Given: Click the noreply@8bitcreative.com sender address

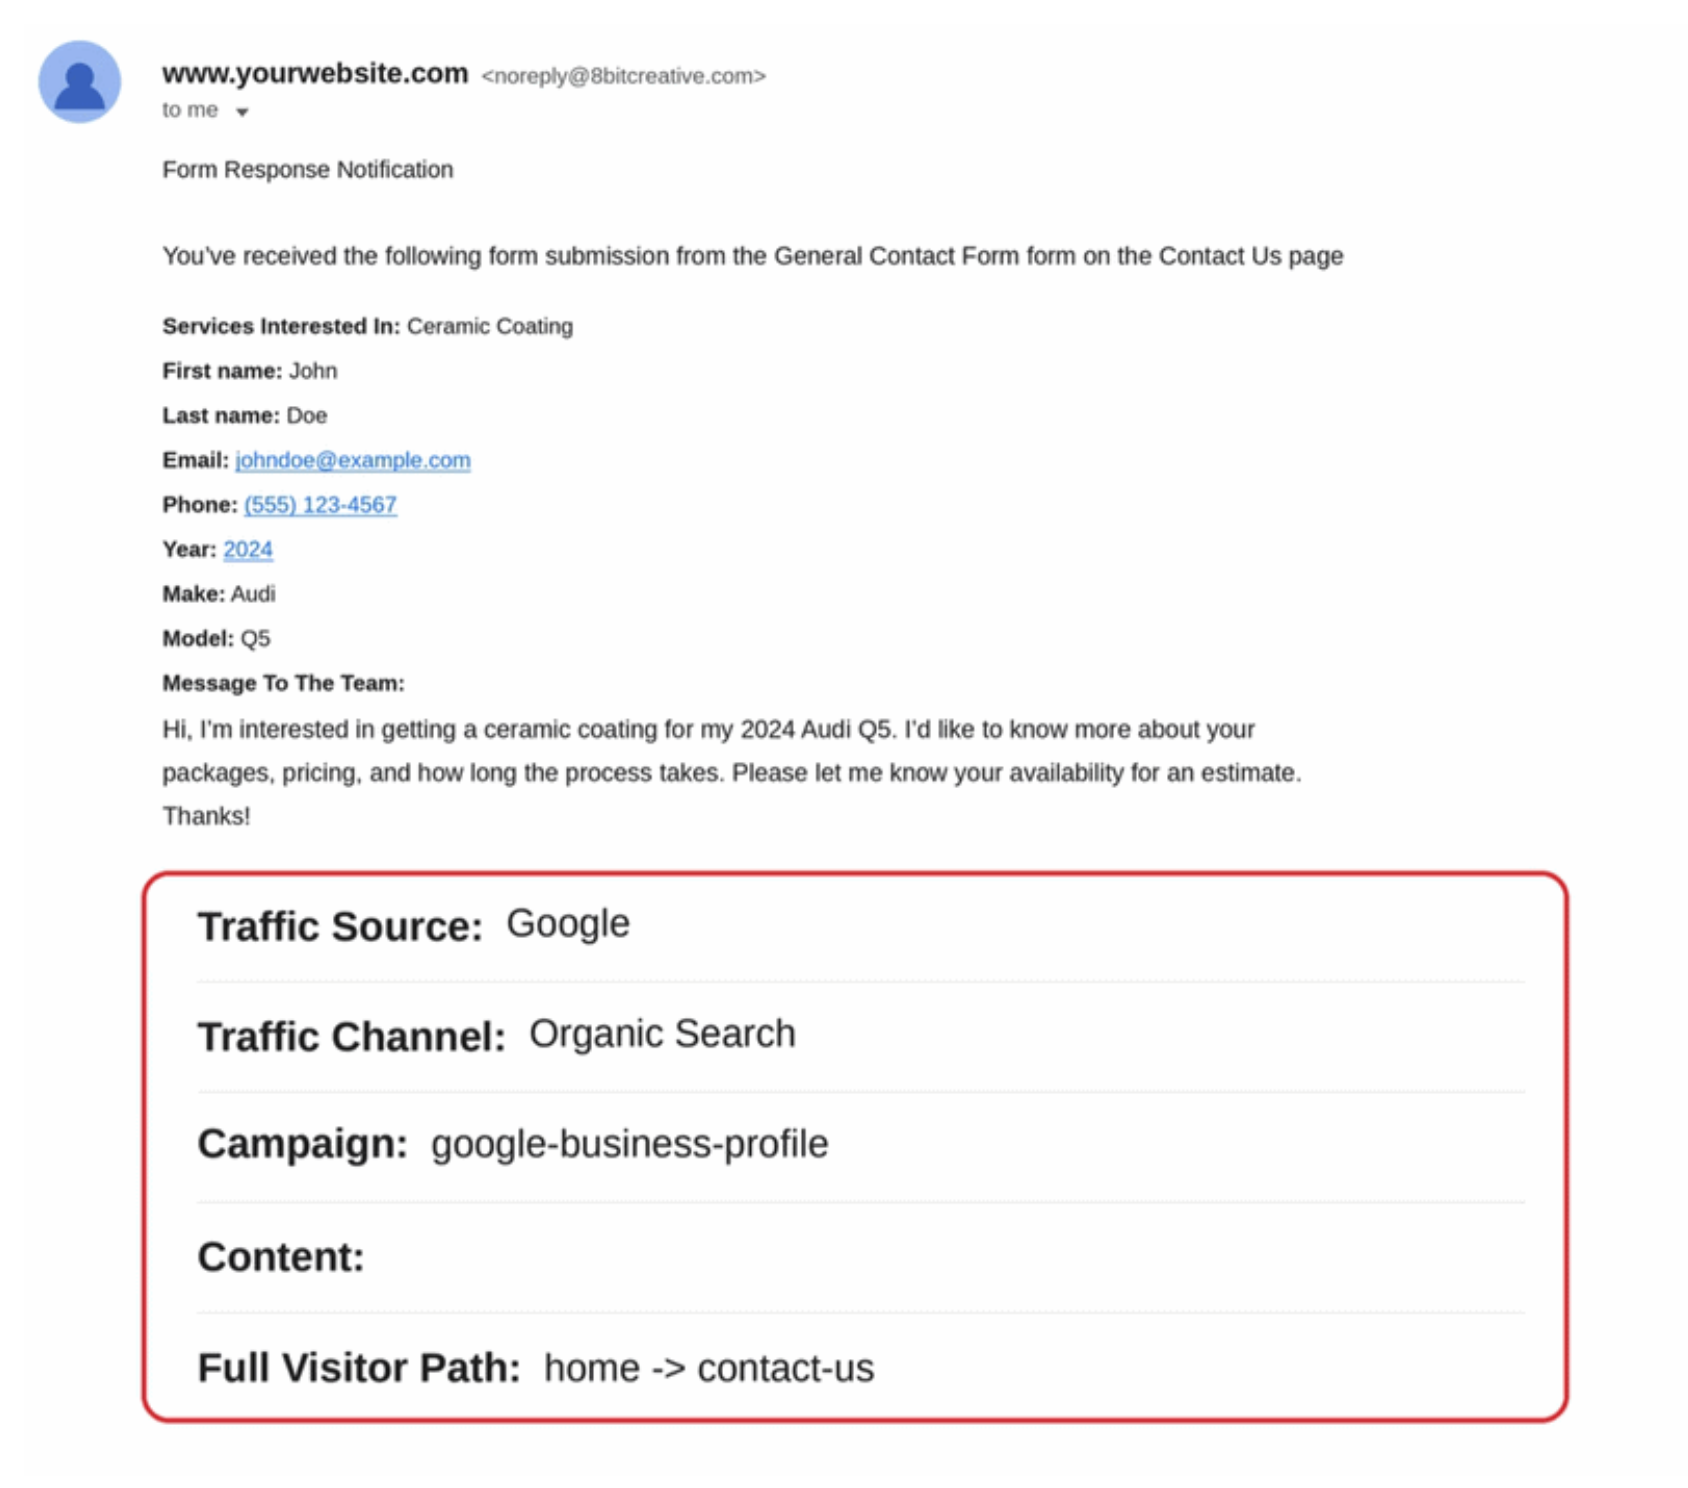Looking at the screenshot, I should pyautogui.click(x=624, y=76).
